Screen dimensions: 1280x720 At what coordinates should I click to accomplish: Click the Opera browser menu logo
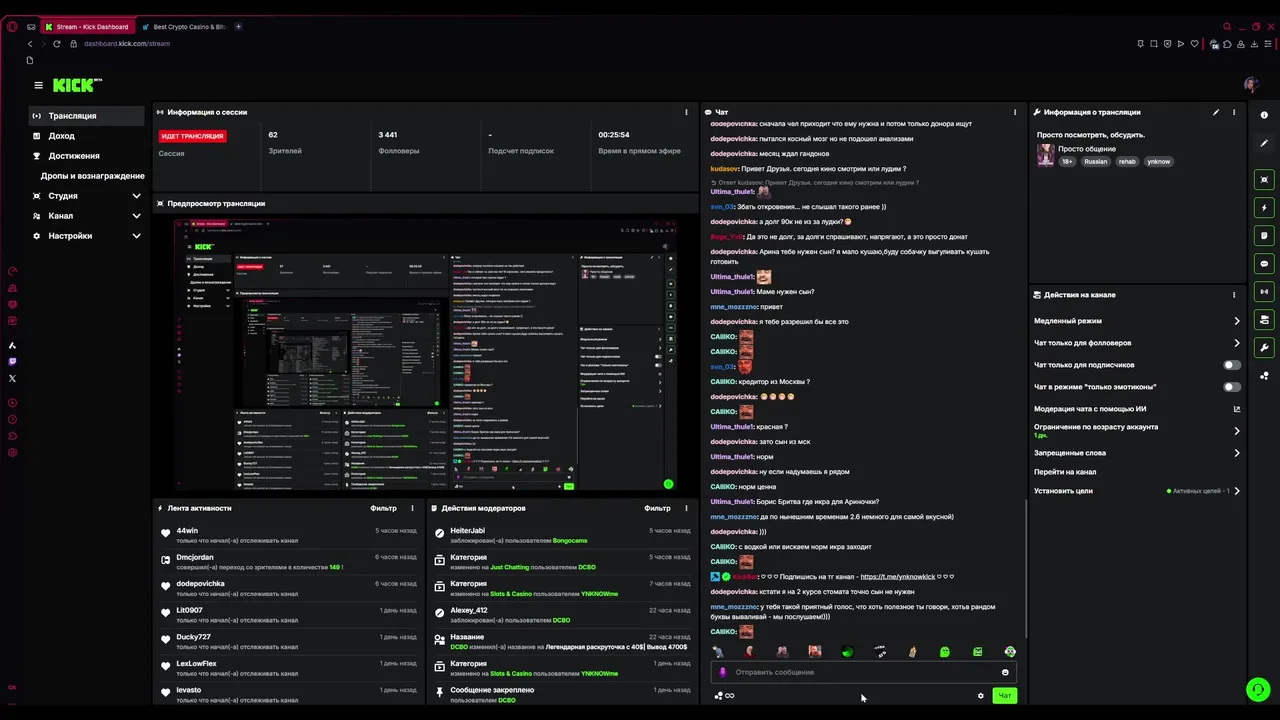pyautogui.click(x=12, y=27)
